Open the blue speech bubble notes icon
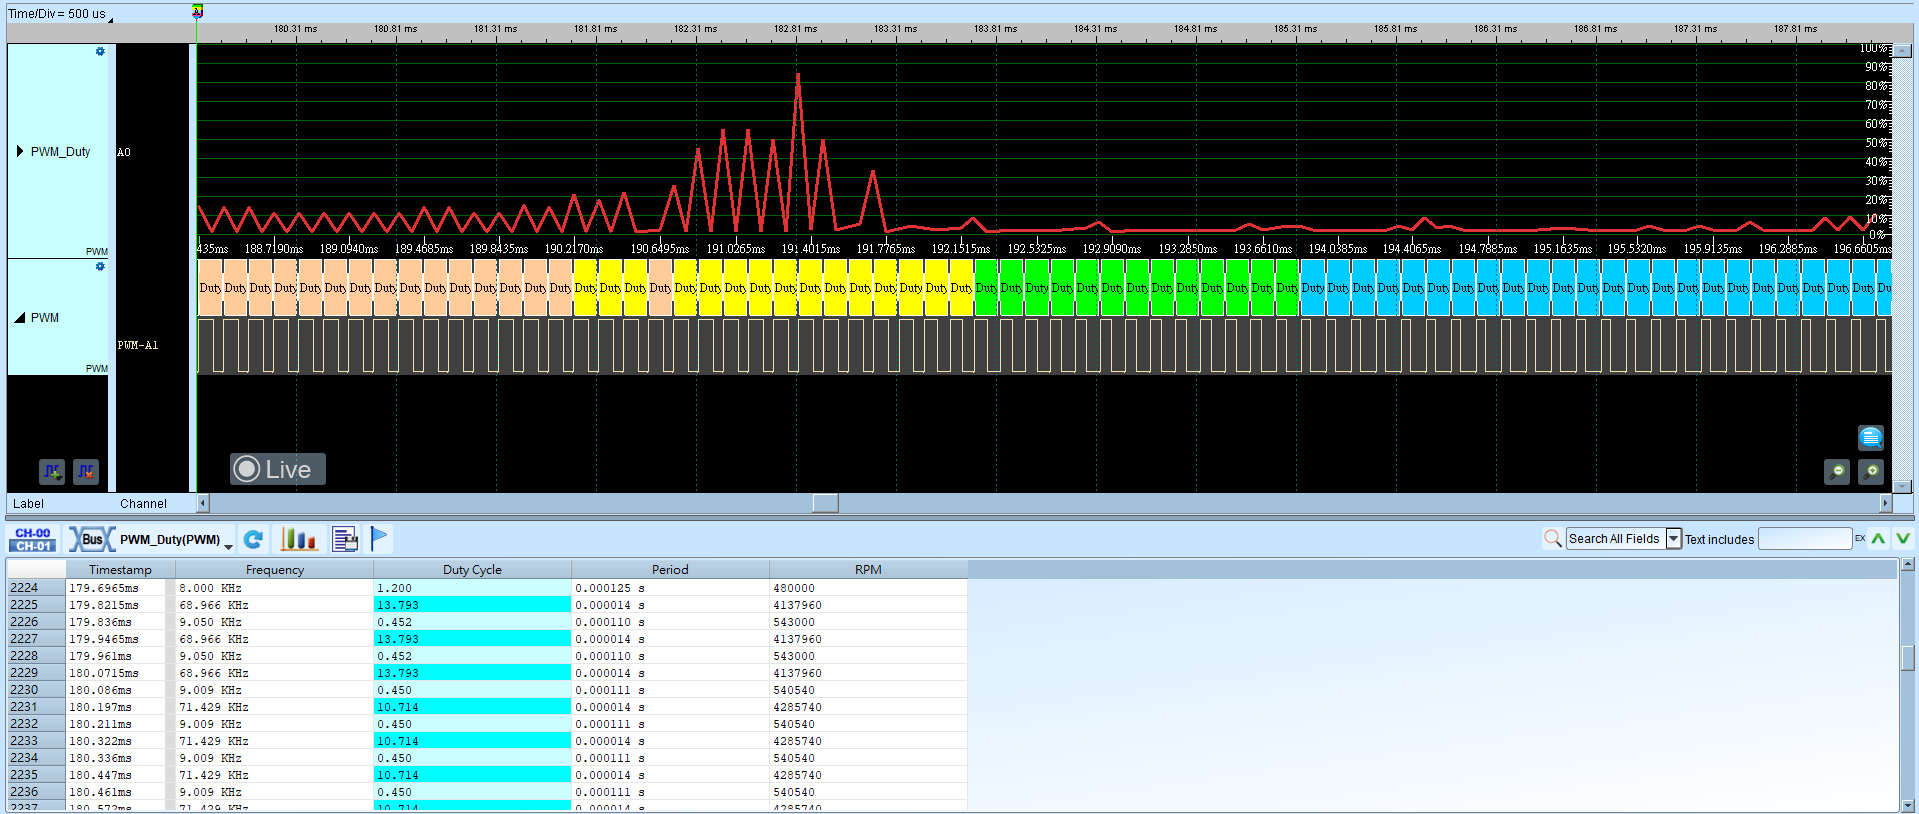This screenshot has width=1919, height=814. pyautogui.click(x=1871, y=437)
